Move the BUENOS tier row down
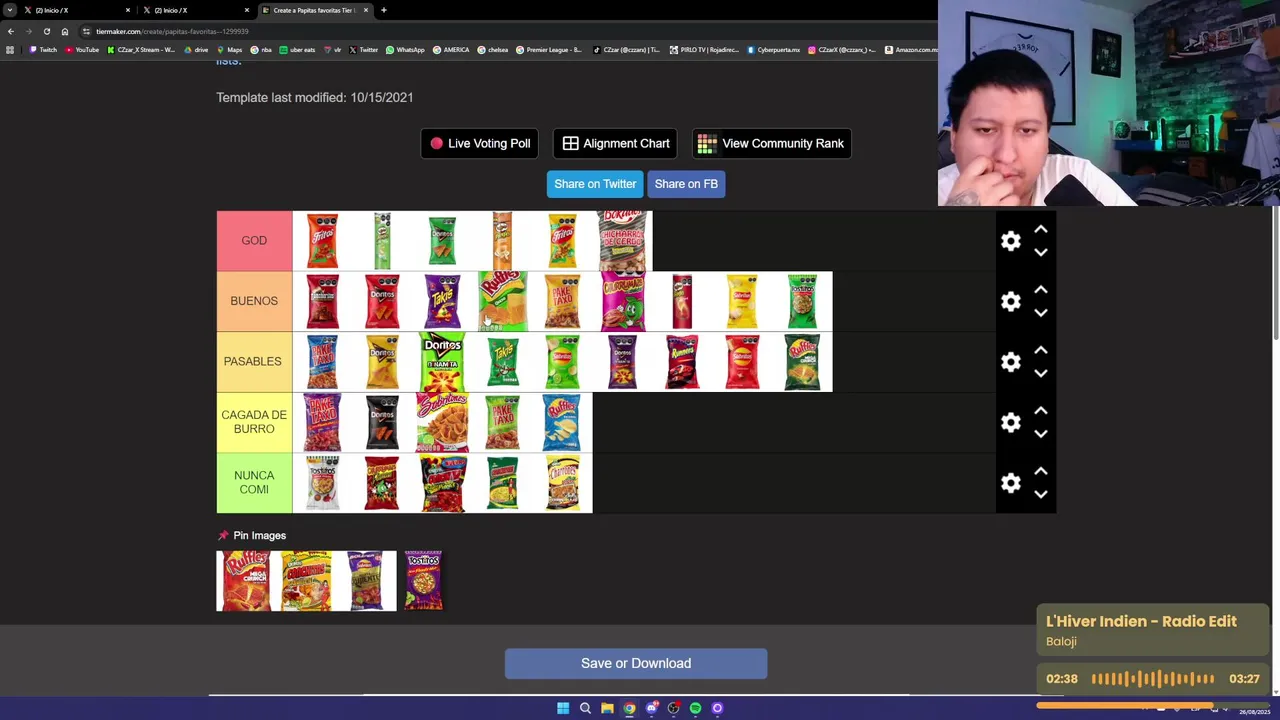The image size is (1280, 720). (1041, 313)
